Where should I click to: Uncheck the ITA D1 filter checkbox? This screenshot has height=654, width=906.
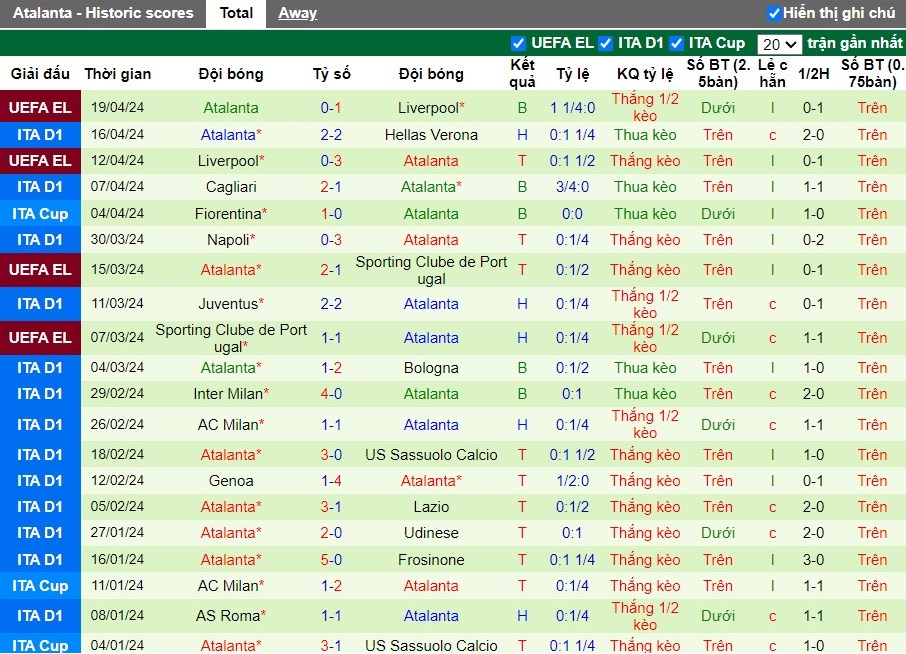(x=606, y=43)
